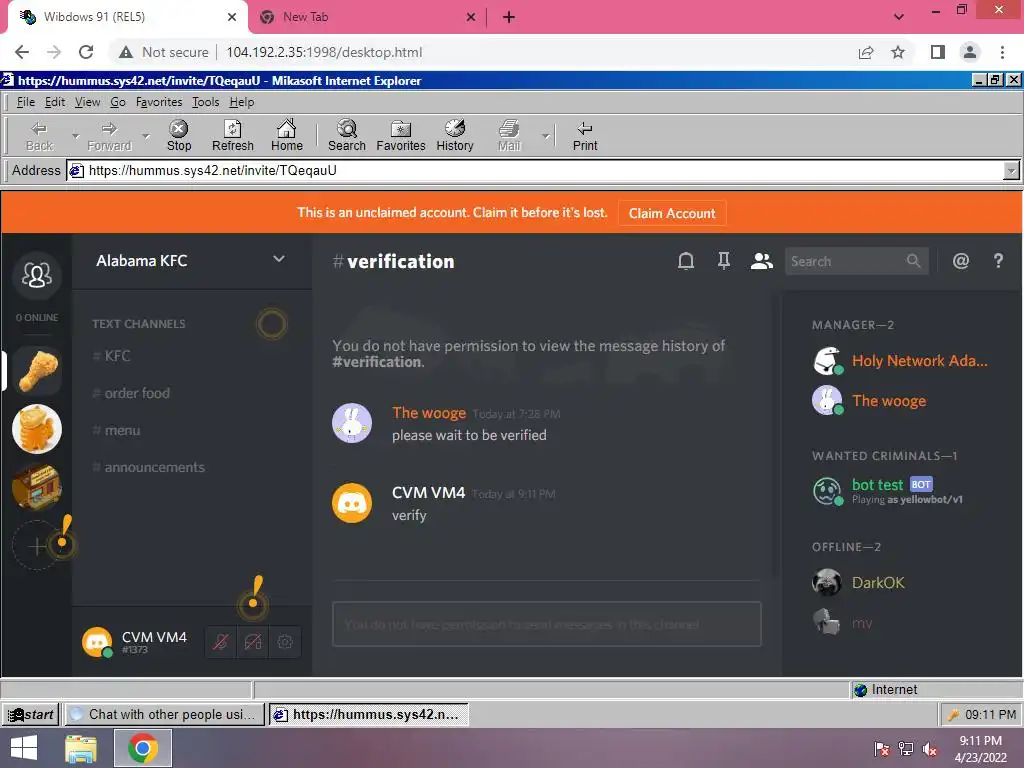Click the Discord Search field
Viewport: 1024px width, 768px height.
tap(856, 261)
